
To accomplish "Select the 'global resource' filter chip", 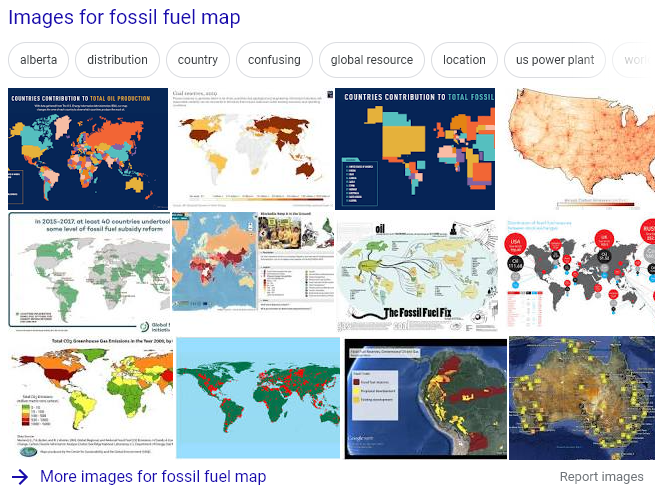I will [x=372, y=60].
